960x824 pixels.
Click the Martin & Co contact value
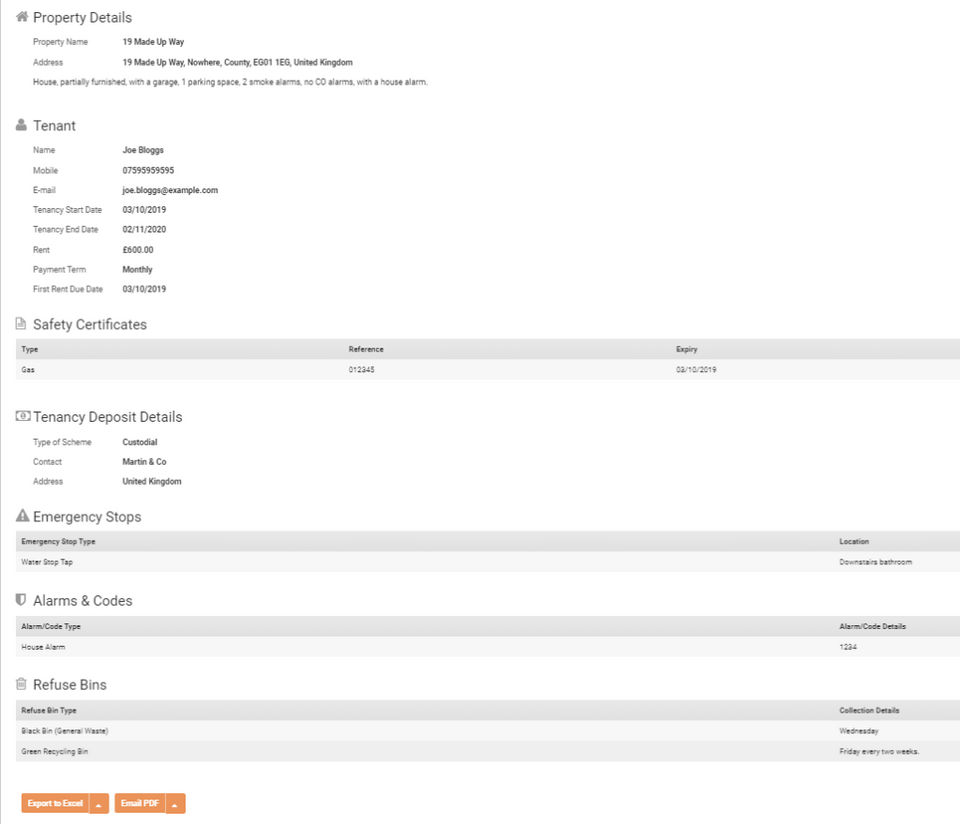(144, 462)
